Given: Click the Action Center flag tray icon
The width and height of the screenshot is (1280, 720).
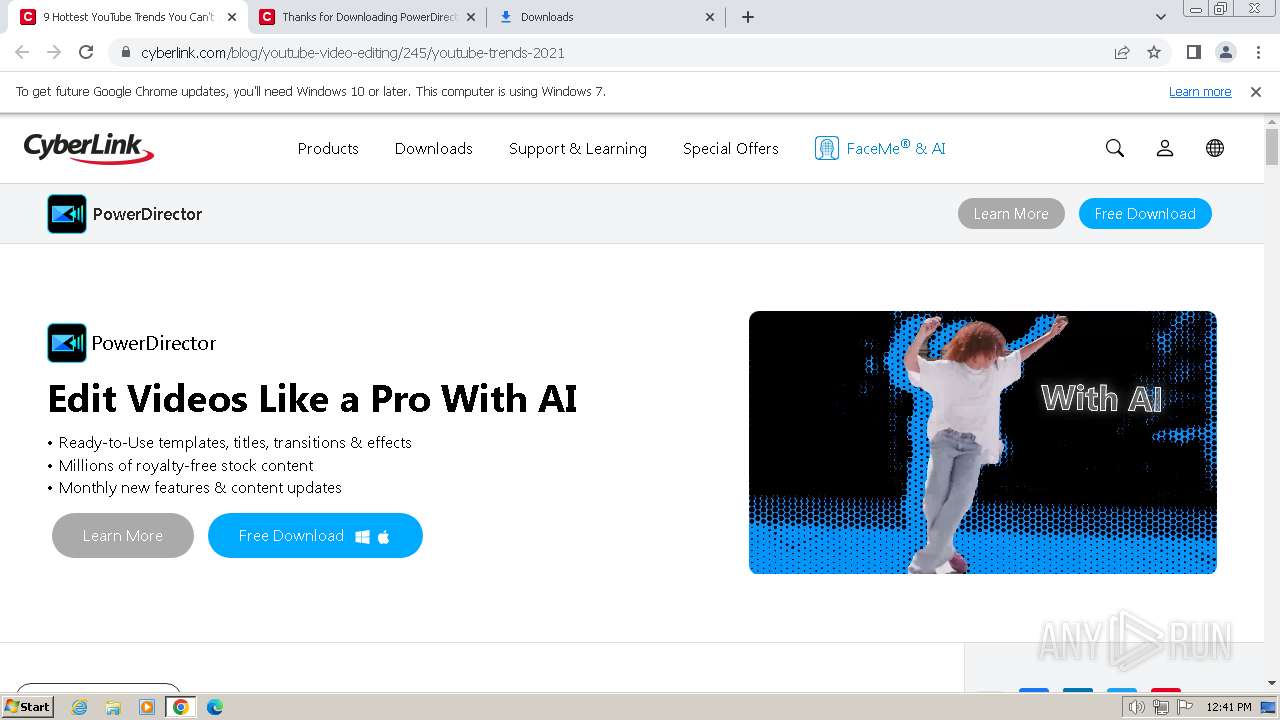Looking at the screenshot, I should 1185,707.
